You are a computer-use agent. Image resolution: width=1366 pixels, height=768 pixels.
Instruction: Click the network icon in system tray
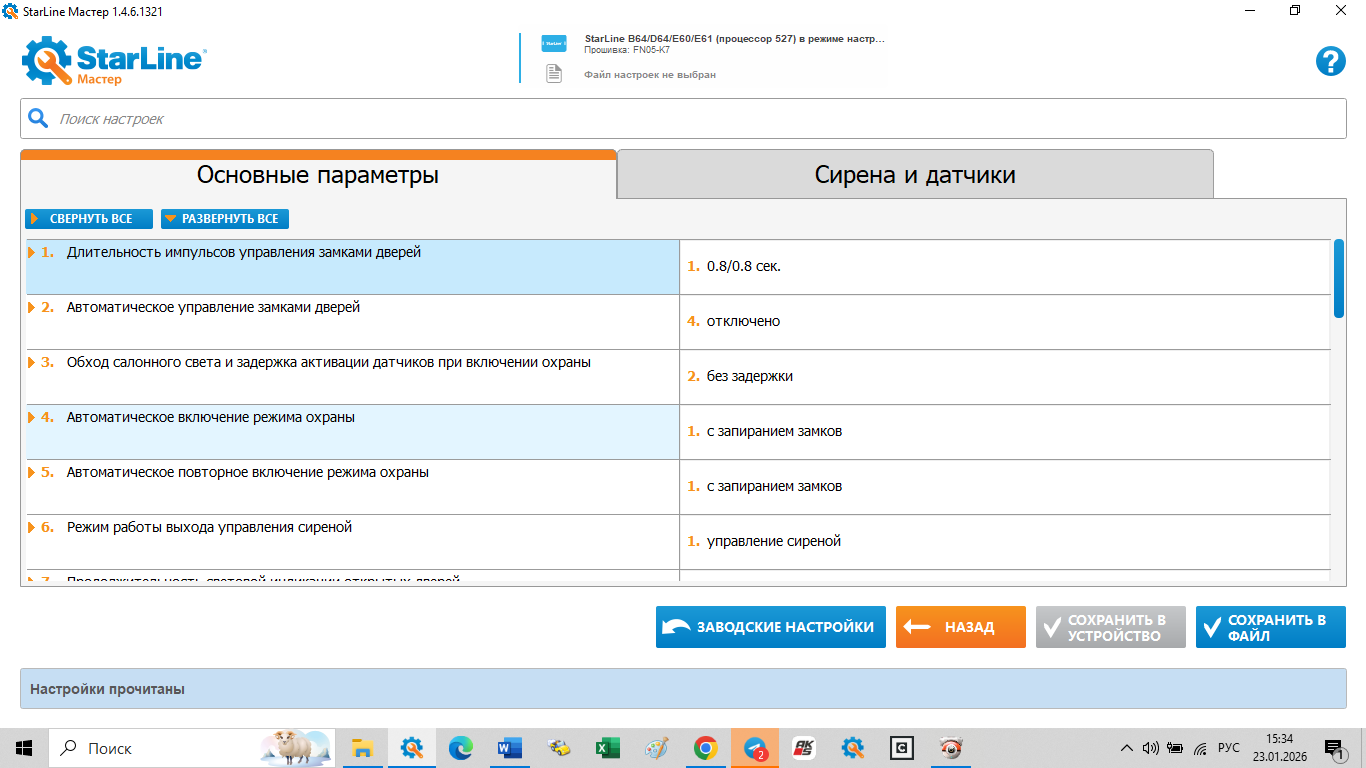(x=1199, y=746)
